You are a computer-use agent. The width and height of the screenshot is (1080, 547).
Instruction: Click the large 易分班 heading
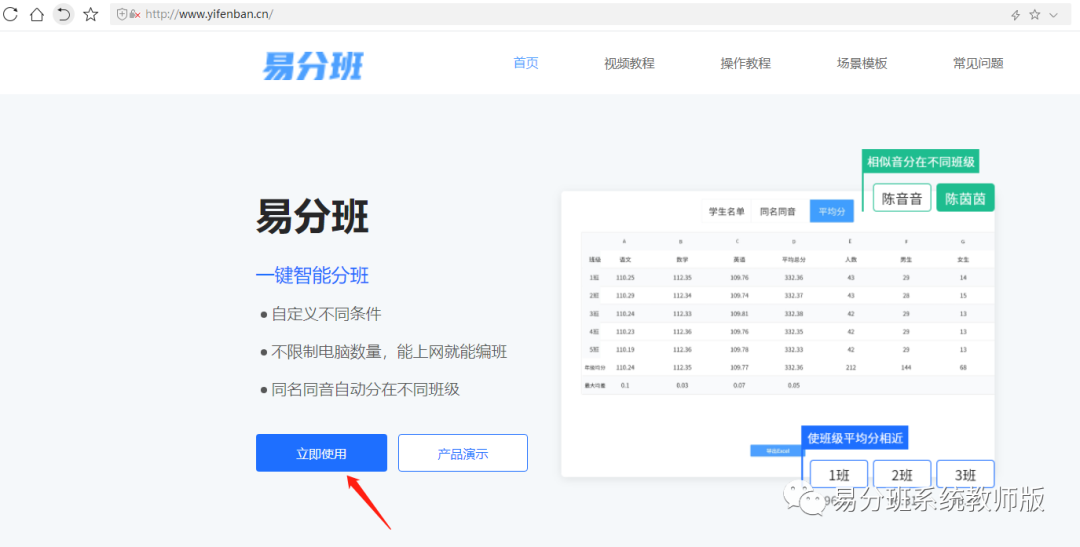click(x=313, y=217)
